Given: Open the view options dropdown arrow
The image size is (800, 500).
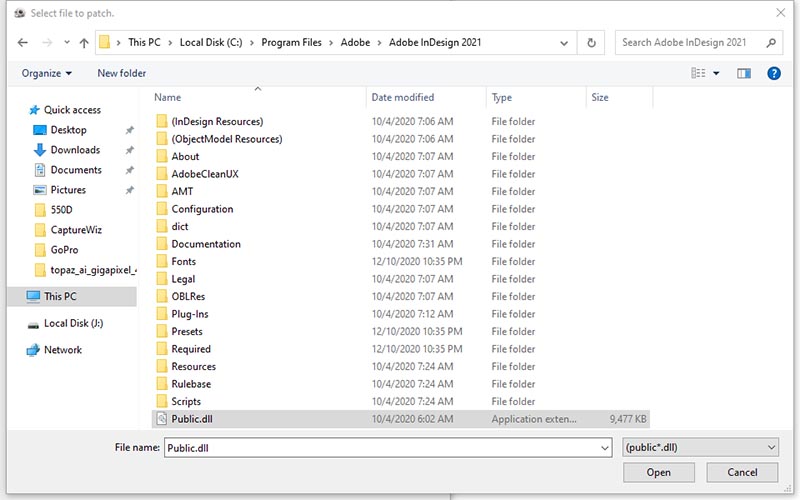Looking at the screenshot, I should coord(716,73).
